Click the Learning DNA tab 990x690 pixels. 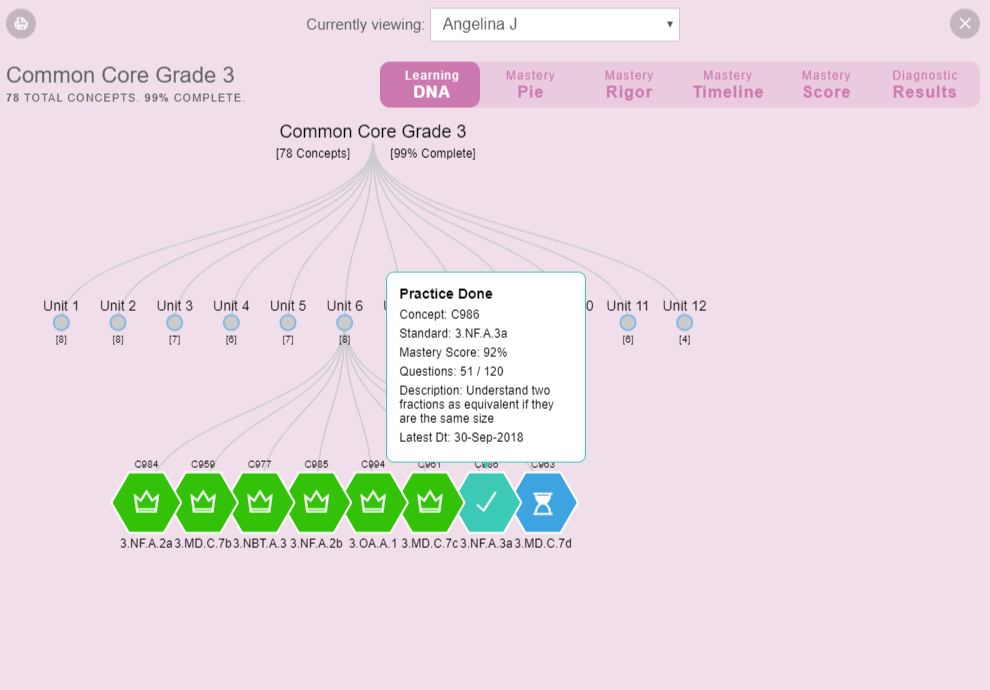tap(431, 84)
